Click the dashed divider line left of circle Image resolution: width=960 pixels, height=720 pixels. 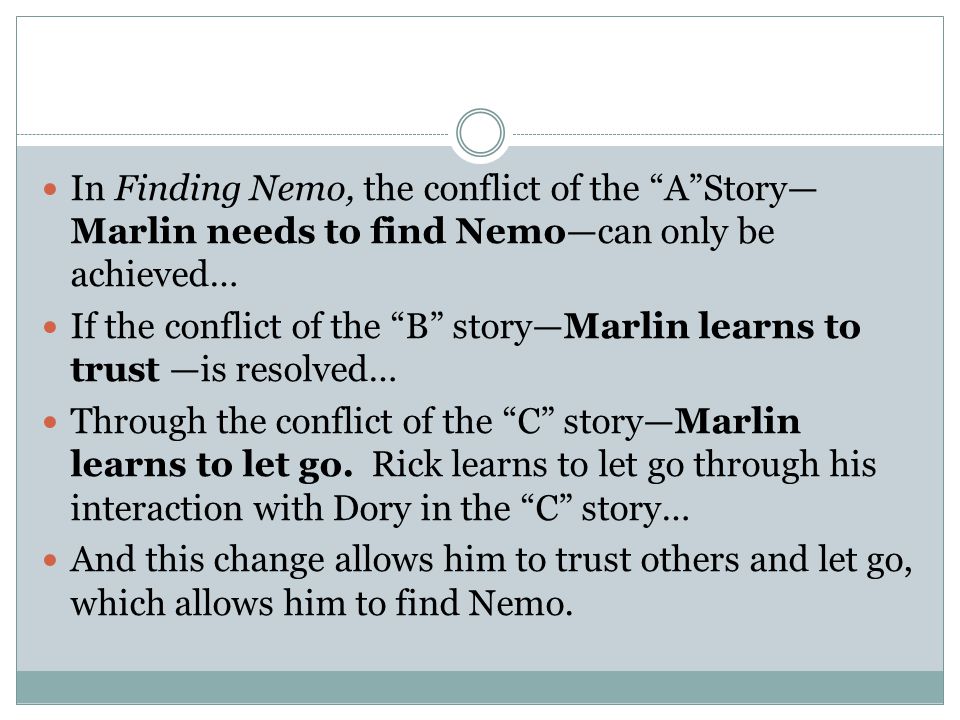[233, 134]
